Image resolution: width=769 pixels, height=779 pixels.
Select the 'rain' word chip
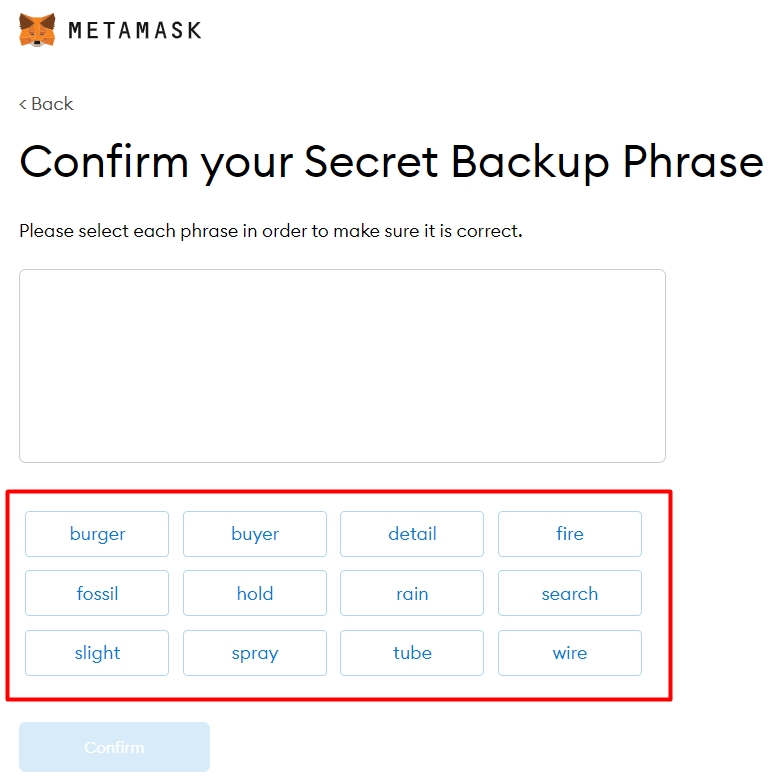(412, 593)
